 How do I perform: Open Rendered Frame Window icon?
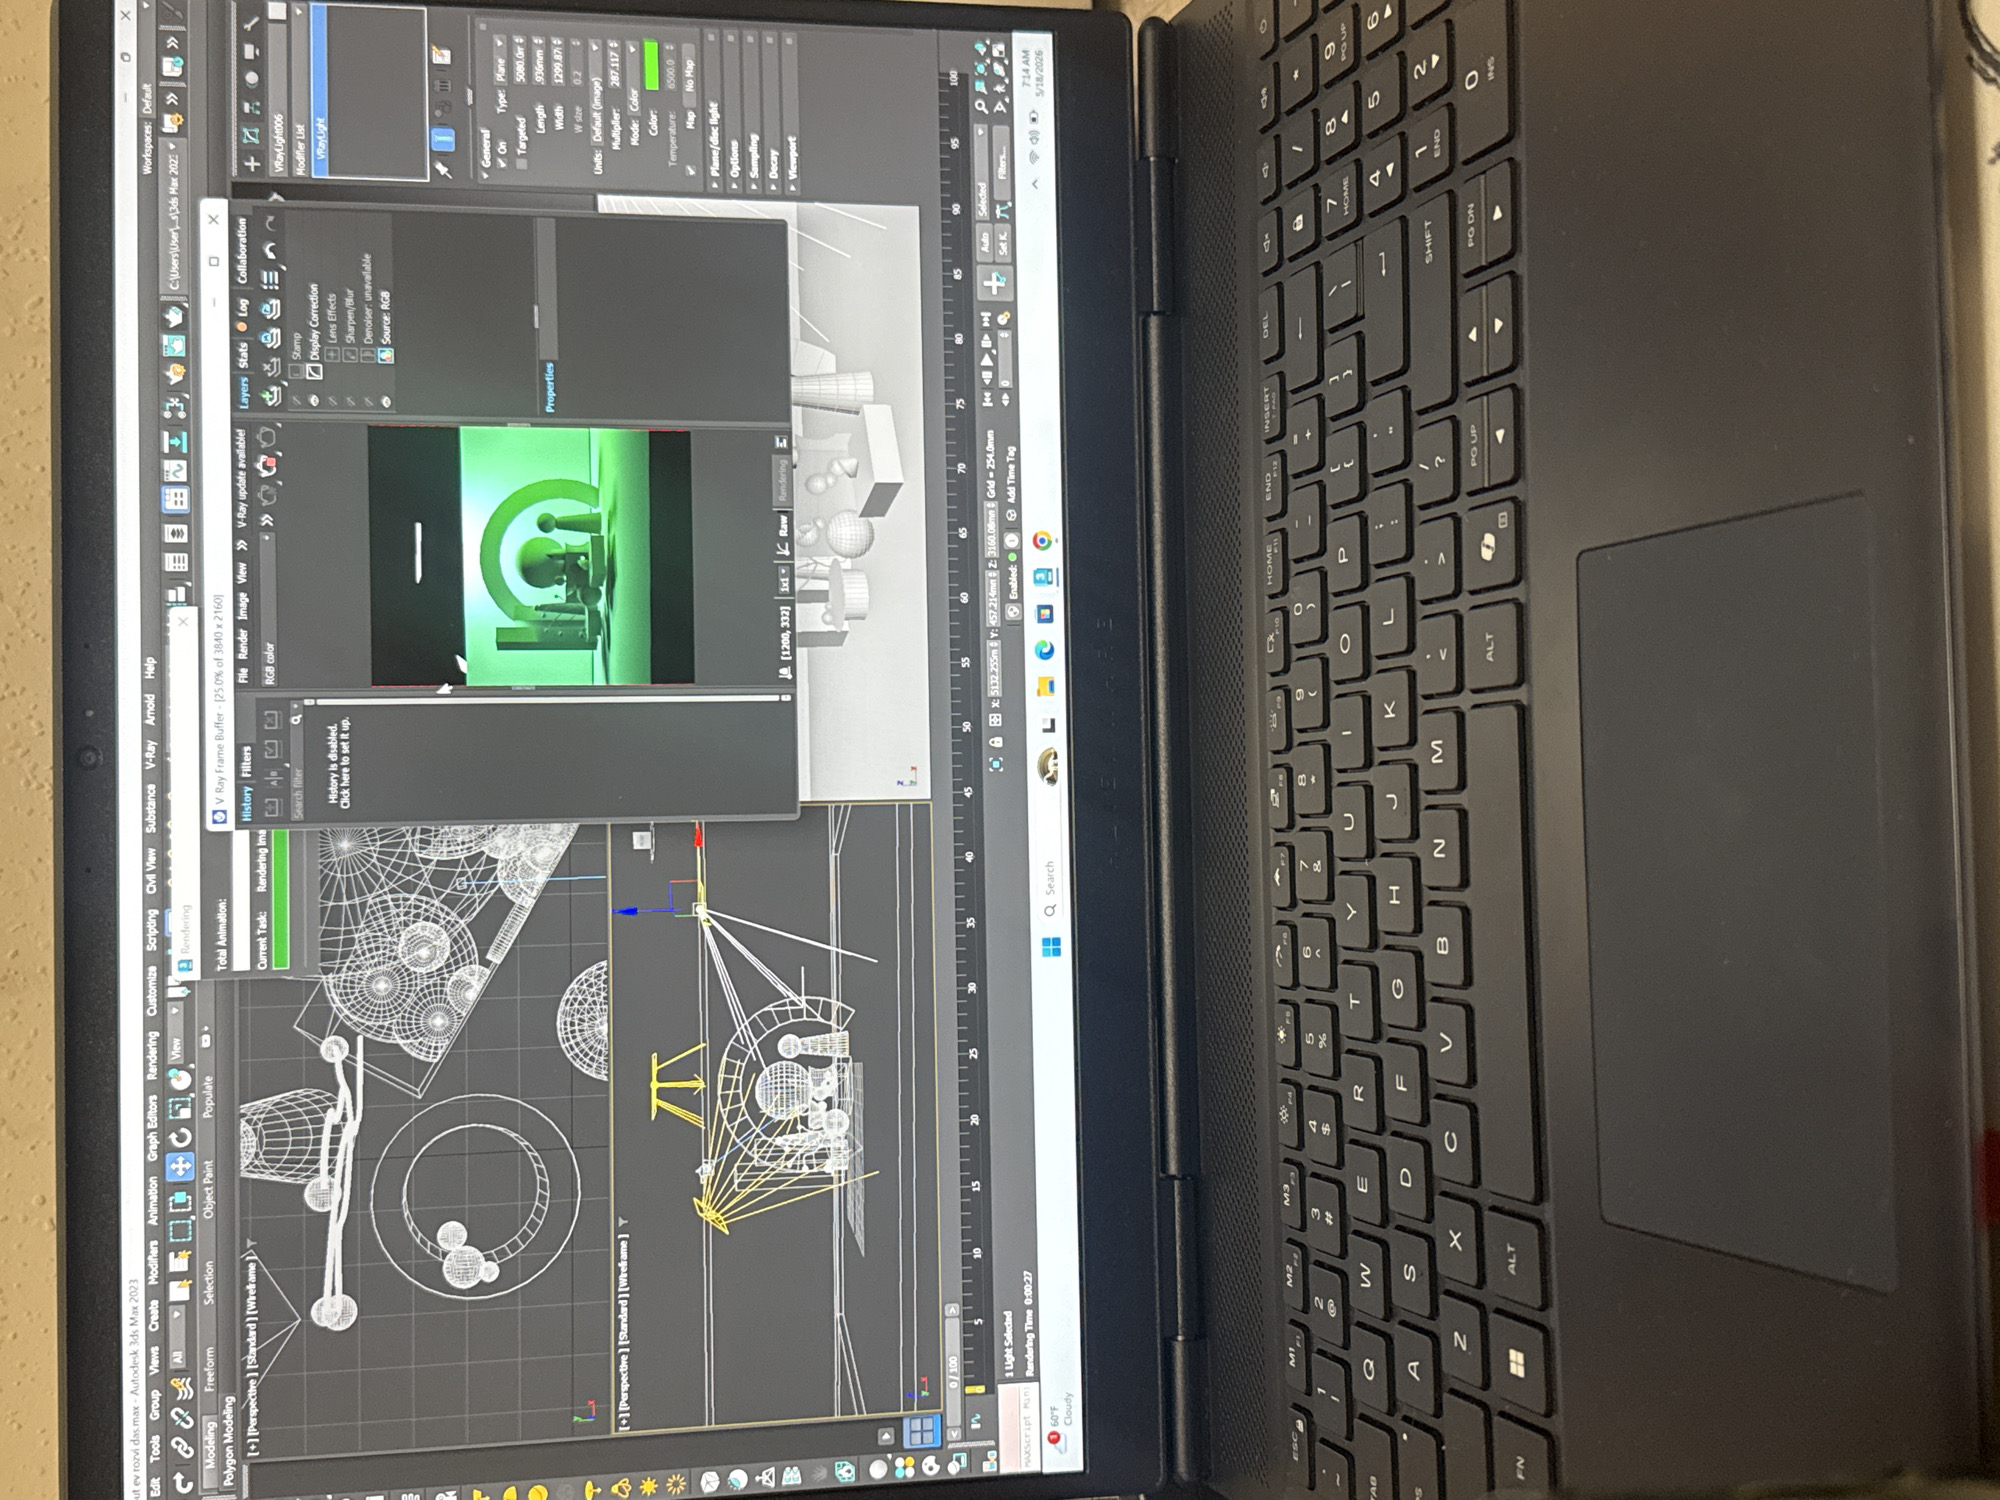click(x=176, y=345)
